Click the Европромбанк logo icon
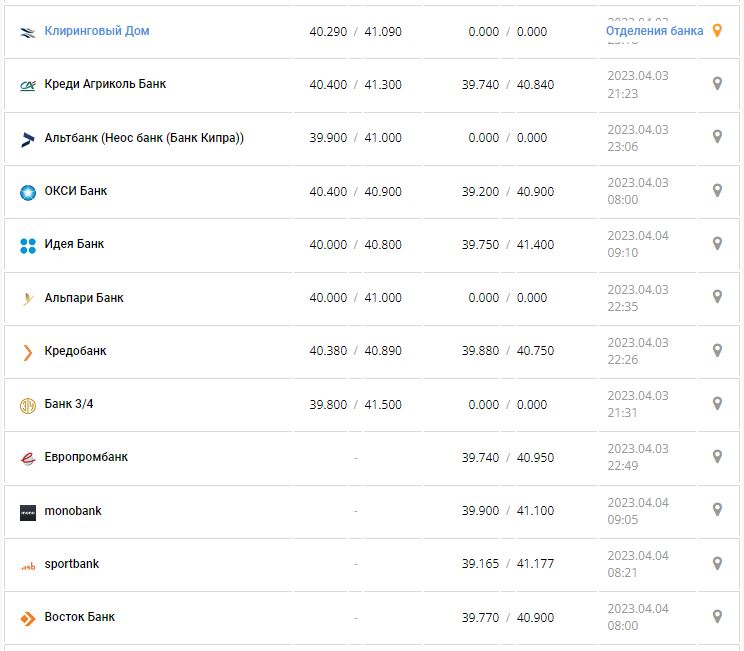The height and width of the screenshot is (651, 744). 28,458
